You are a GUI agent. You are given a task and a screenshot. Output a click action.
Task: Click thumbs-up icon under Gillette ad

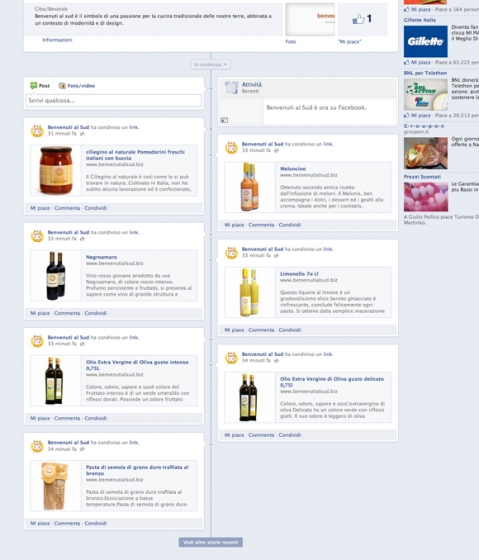(x=407, y=62)
